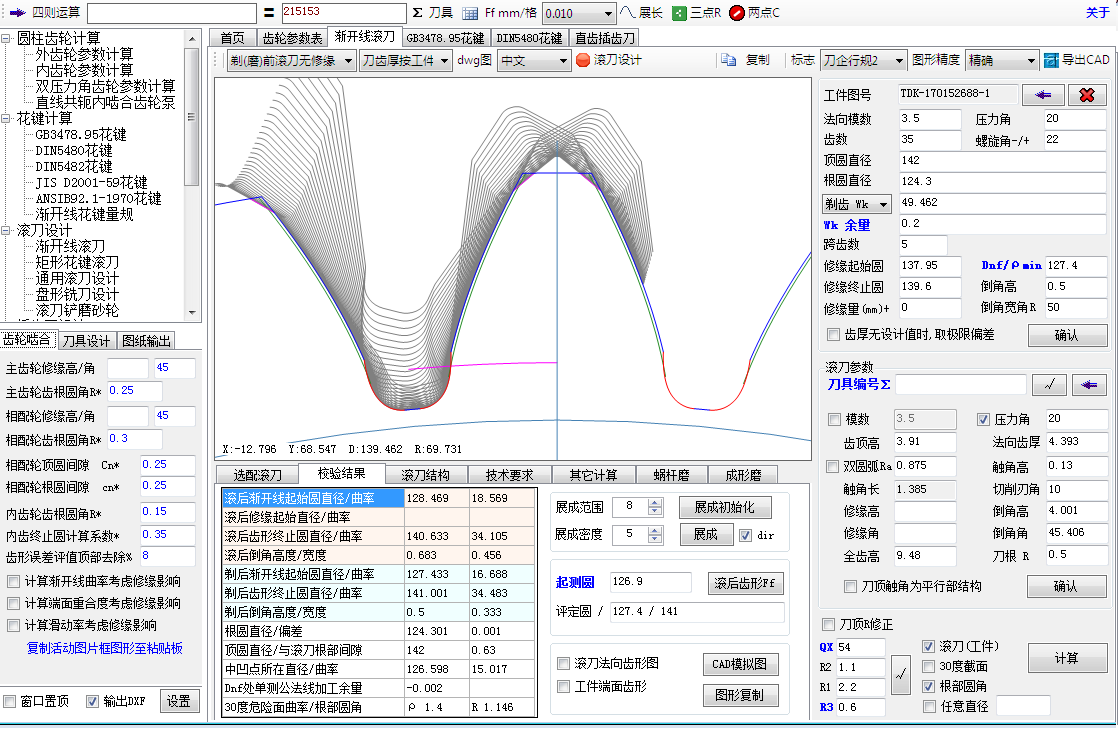This screenshot has height=730, width=1119.
Task: Toggle the 根部圆角 checkbox
Action: (928, 686)
